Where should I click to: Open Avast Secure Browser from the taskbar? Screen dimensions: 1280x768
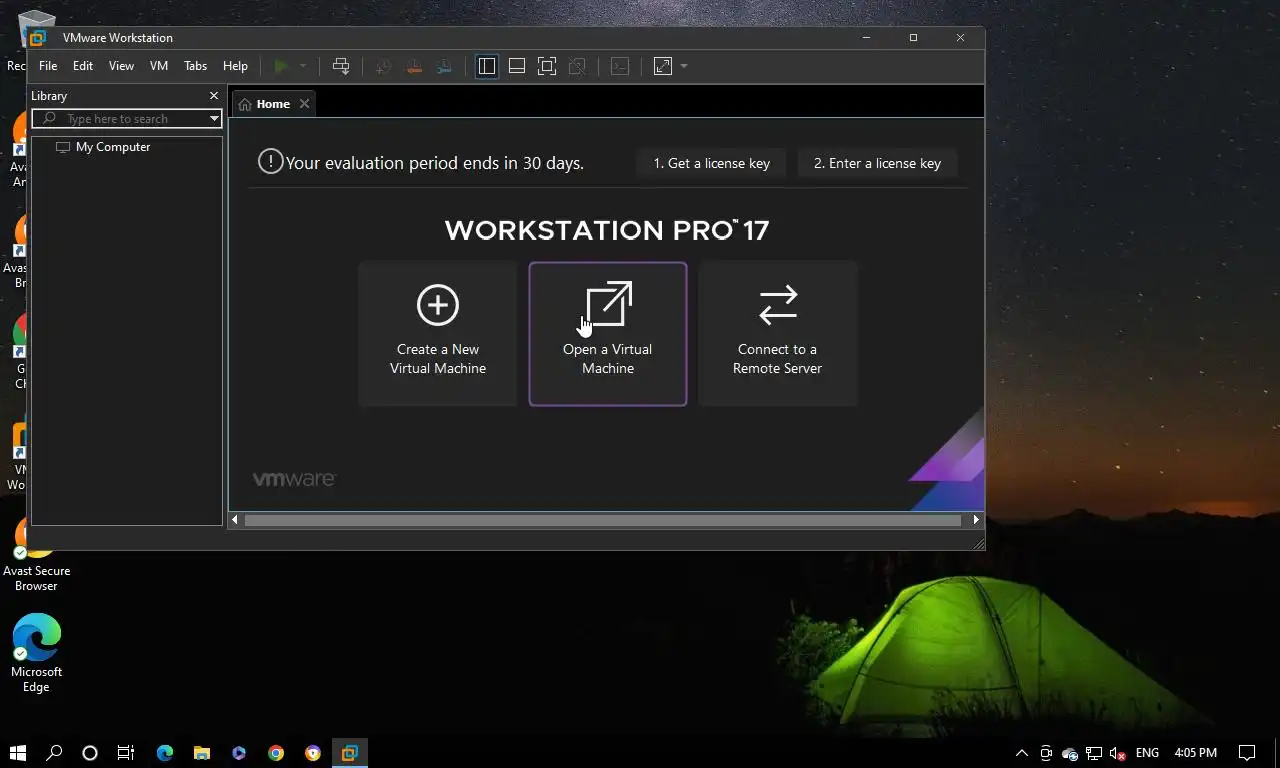[x=313, y=753]
